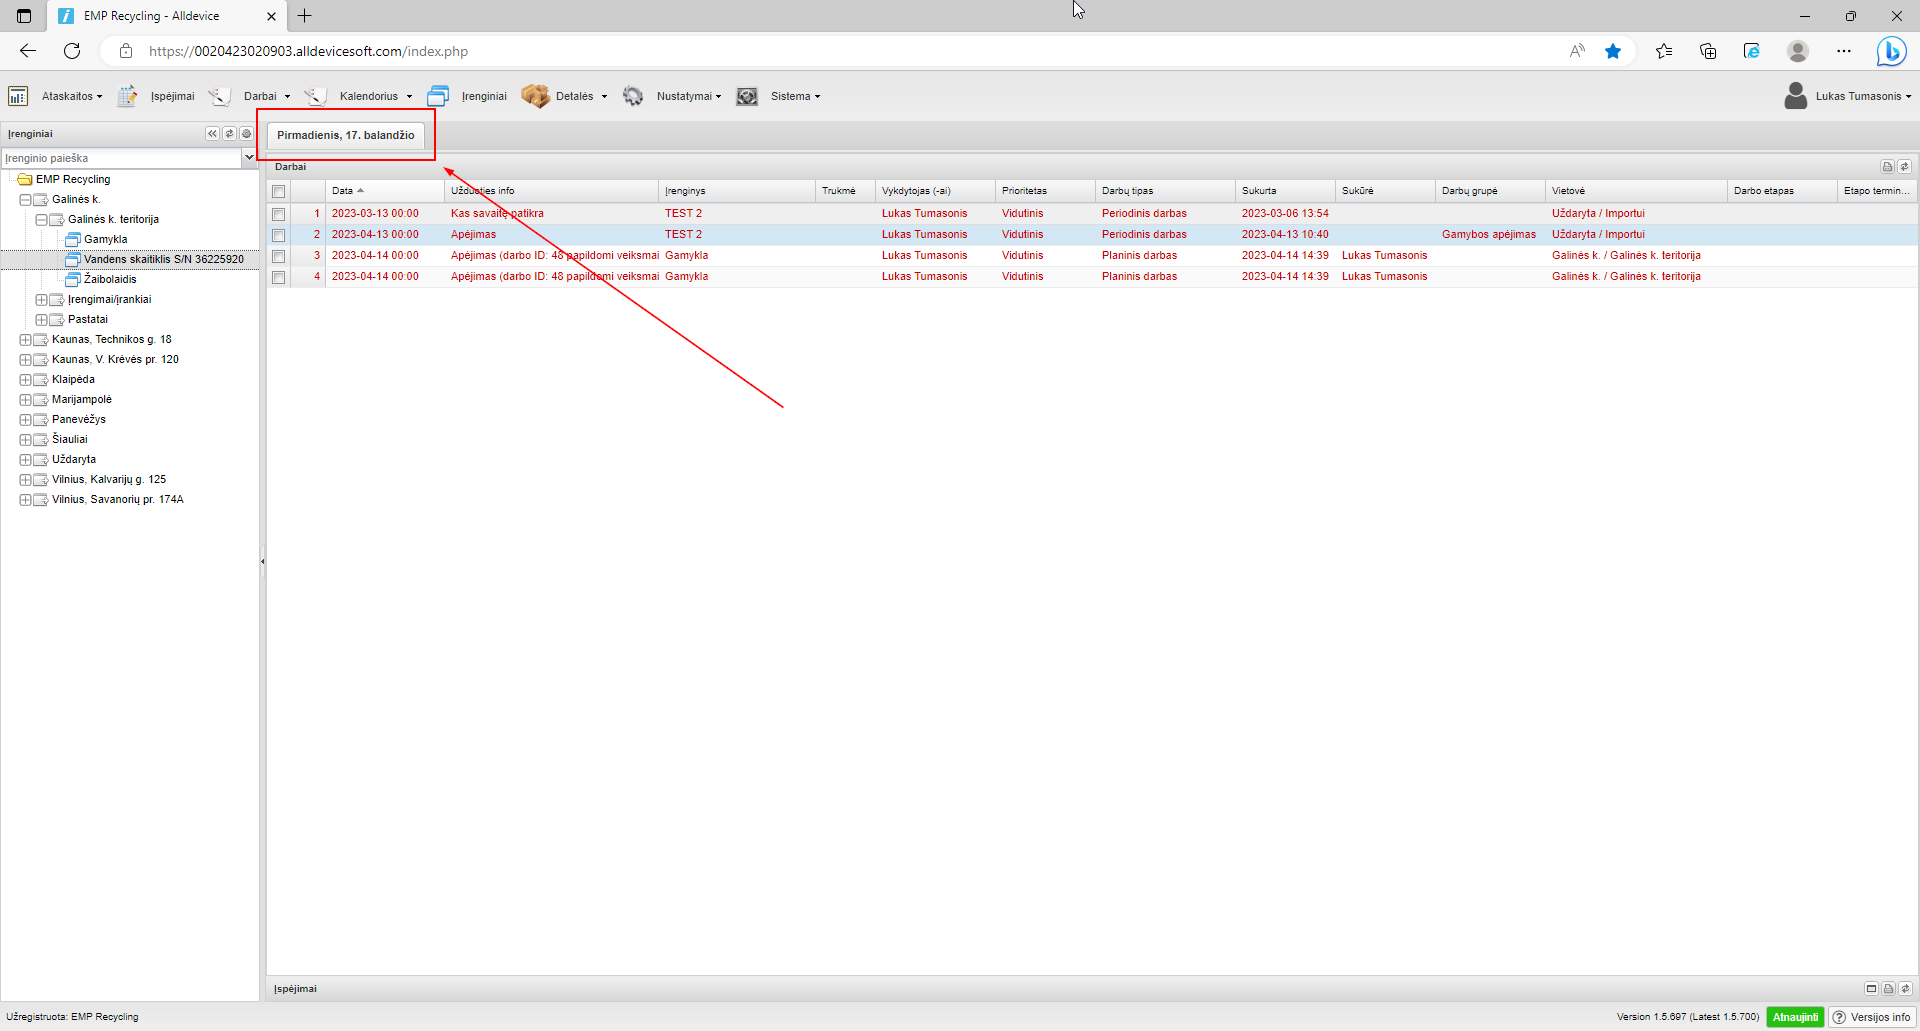The image size is (1920, 1031).
Task: Sort by the Data column header
Action: click(x=385, y=191)
